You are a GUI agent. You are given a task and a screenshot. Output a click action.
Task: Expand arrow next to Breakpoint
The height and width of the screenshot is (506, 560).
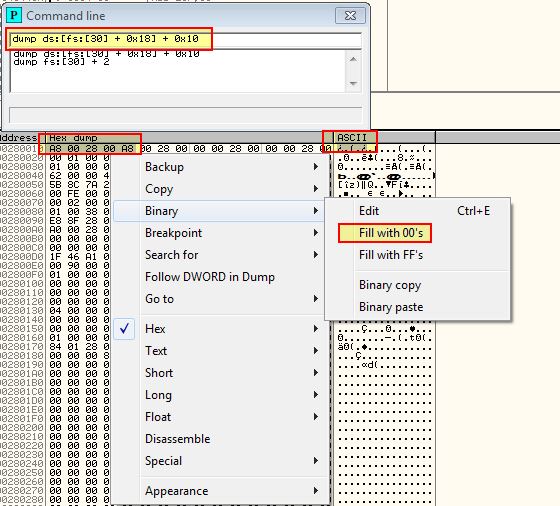(x=316, y=233)
